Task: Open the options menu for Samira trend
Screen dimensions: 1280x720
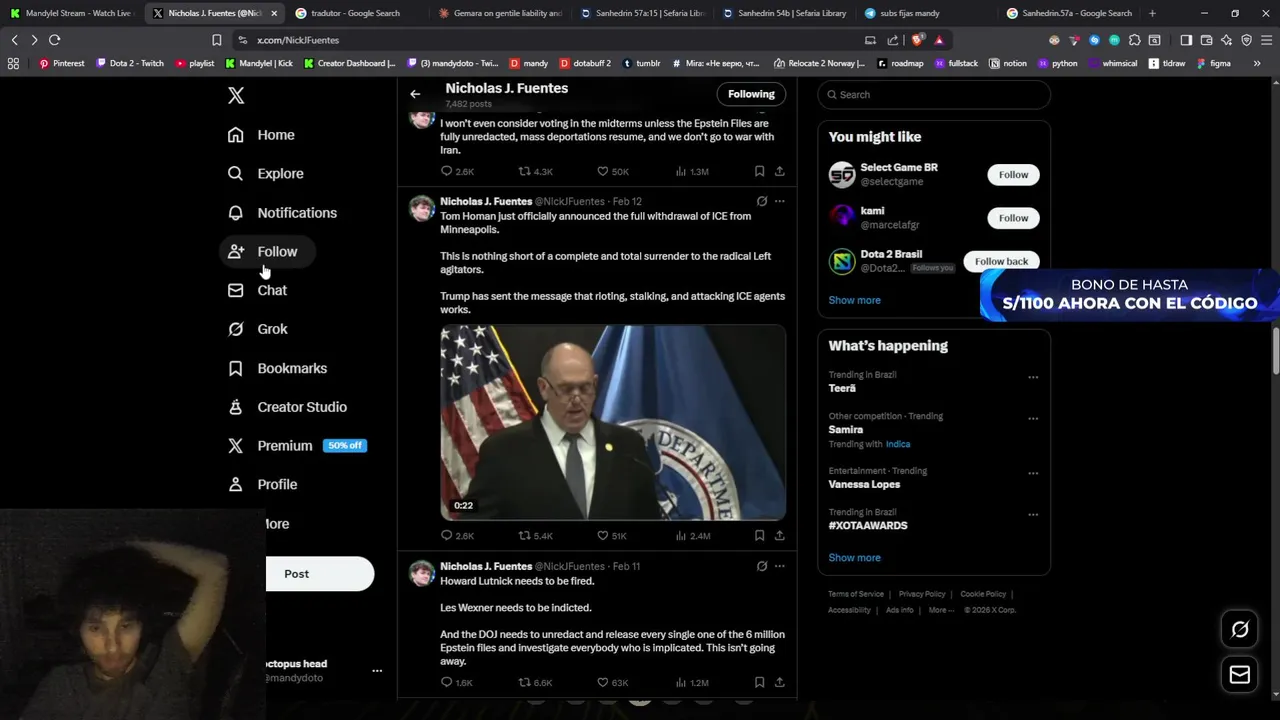Action: [1033, 419]
